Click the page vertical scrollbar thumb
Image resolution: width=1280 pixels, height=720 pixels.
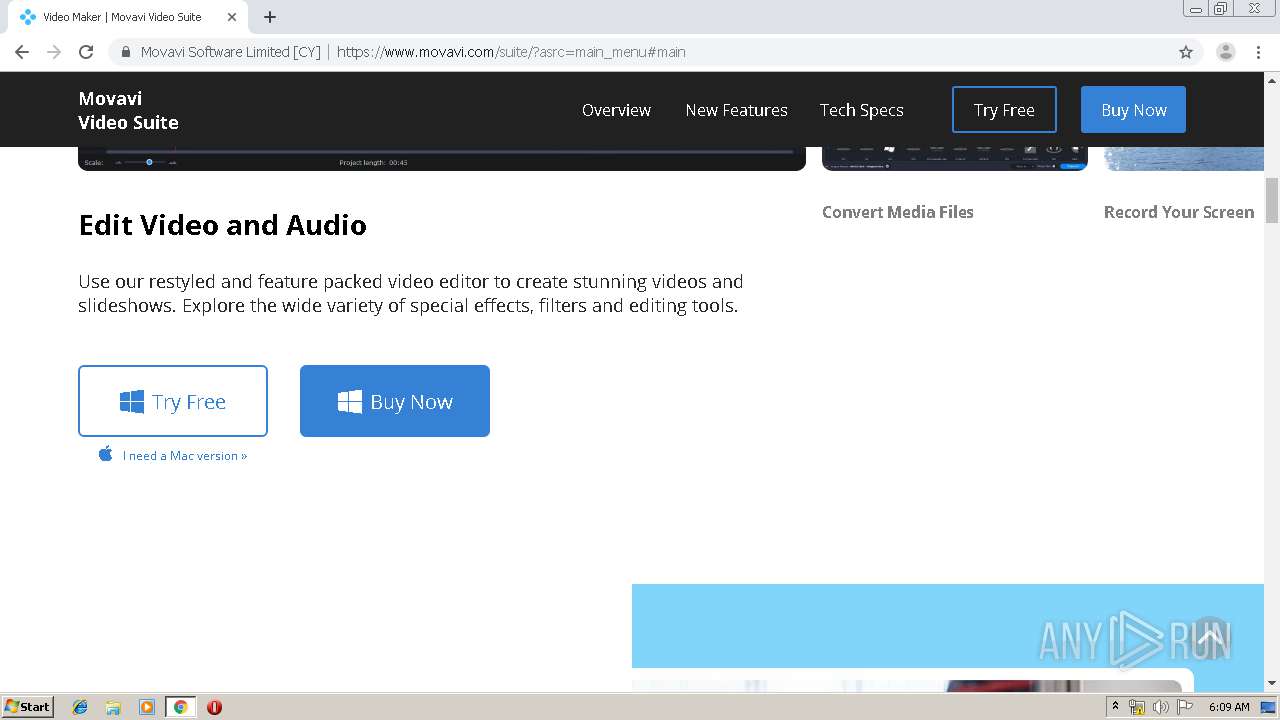[1272, 200]
